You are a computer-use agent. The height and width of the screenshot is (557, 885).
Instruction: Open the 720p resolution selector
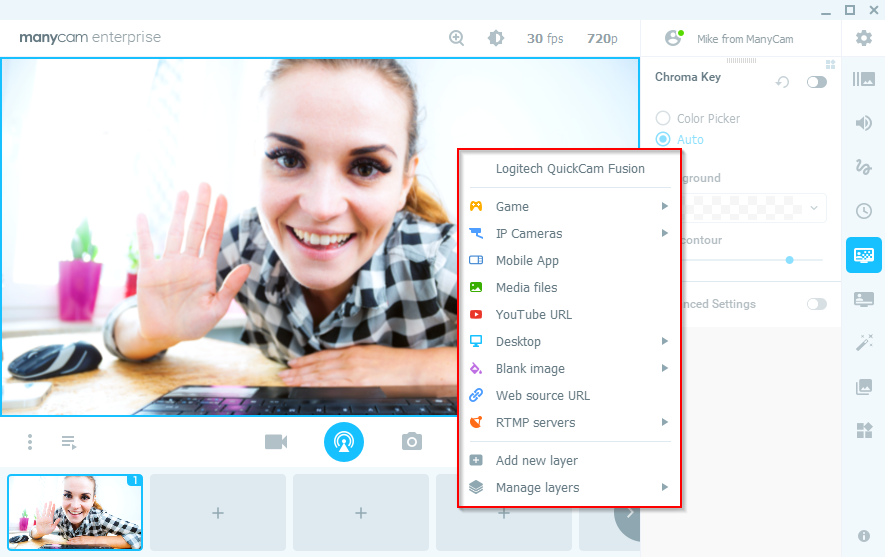[602, 38]
